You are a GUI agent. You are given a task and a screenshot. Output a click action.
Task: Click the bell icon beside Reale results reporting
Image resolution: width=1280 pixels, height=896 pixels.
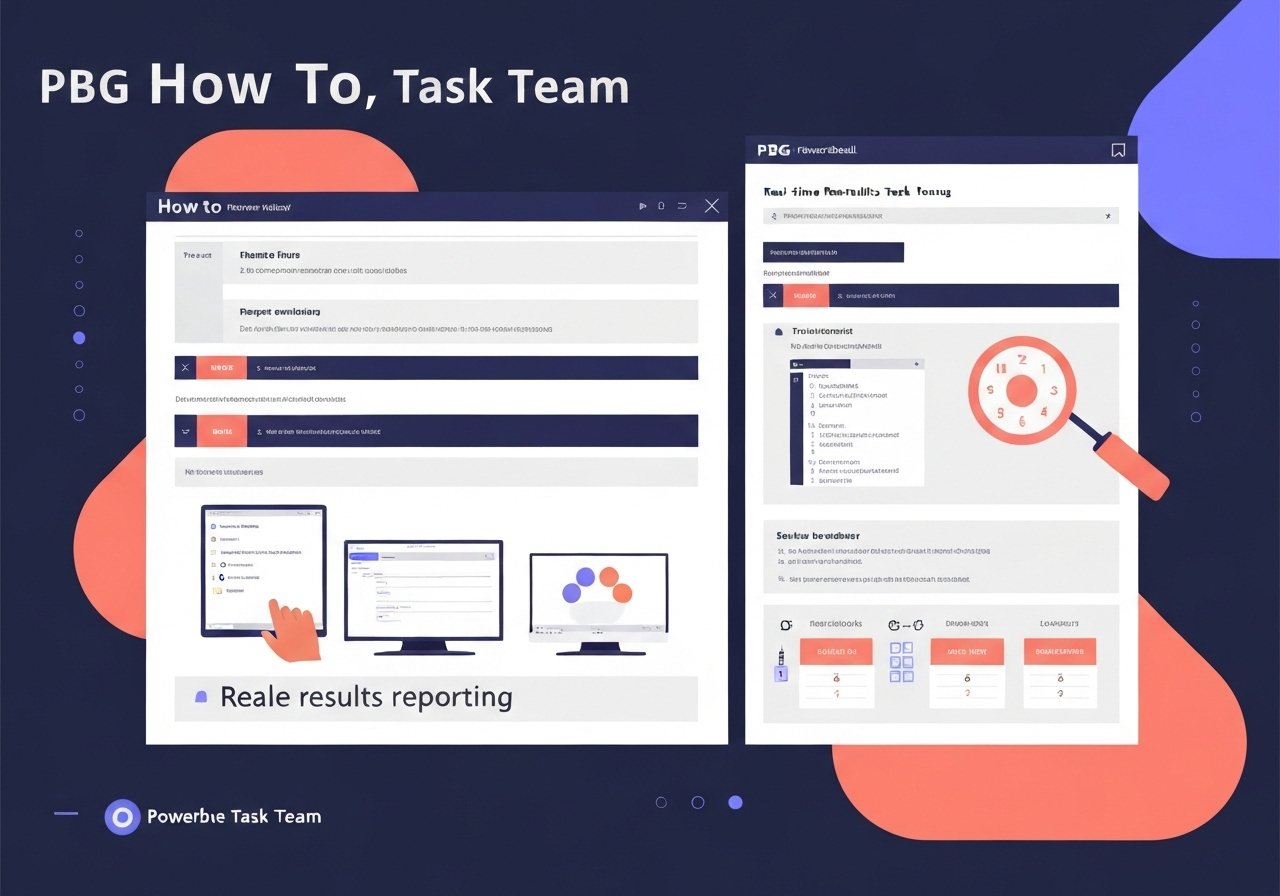(x=201, y=697)
